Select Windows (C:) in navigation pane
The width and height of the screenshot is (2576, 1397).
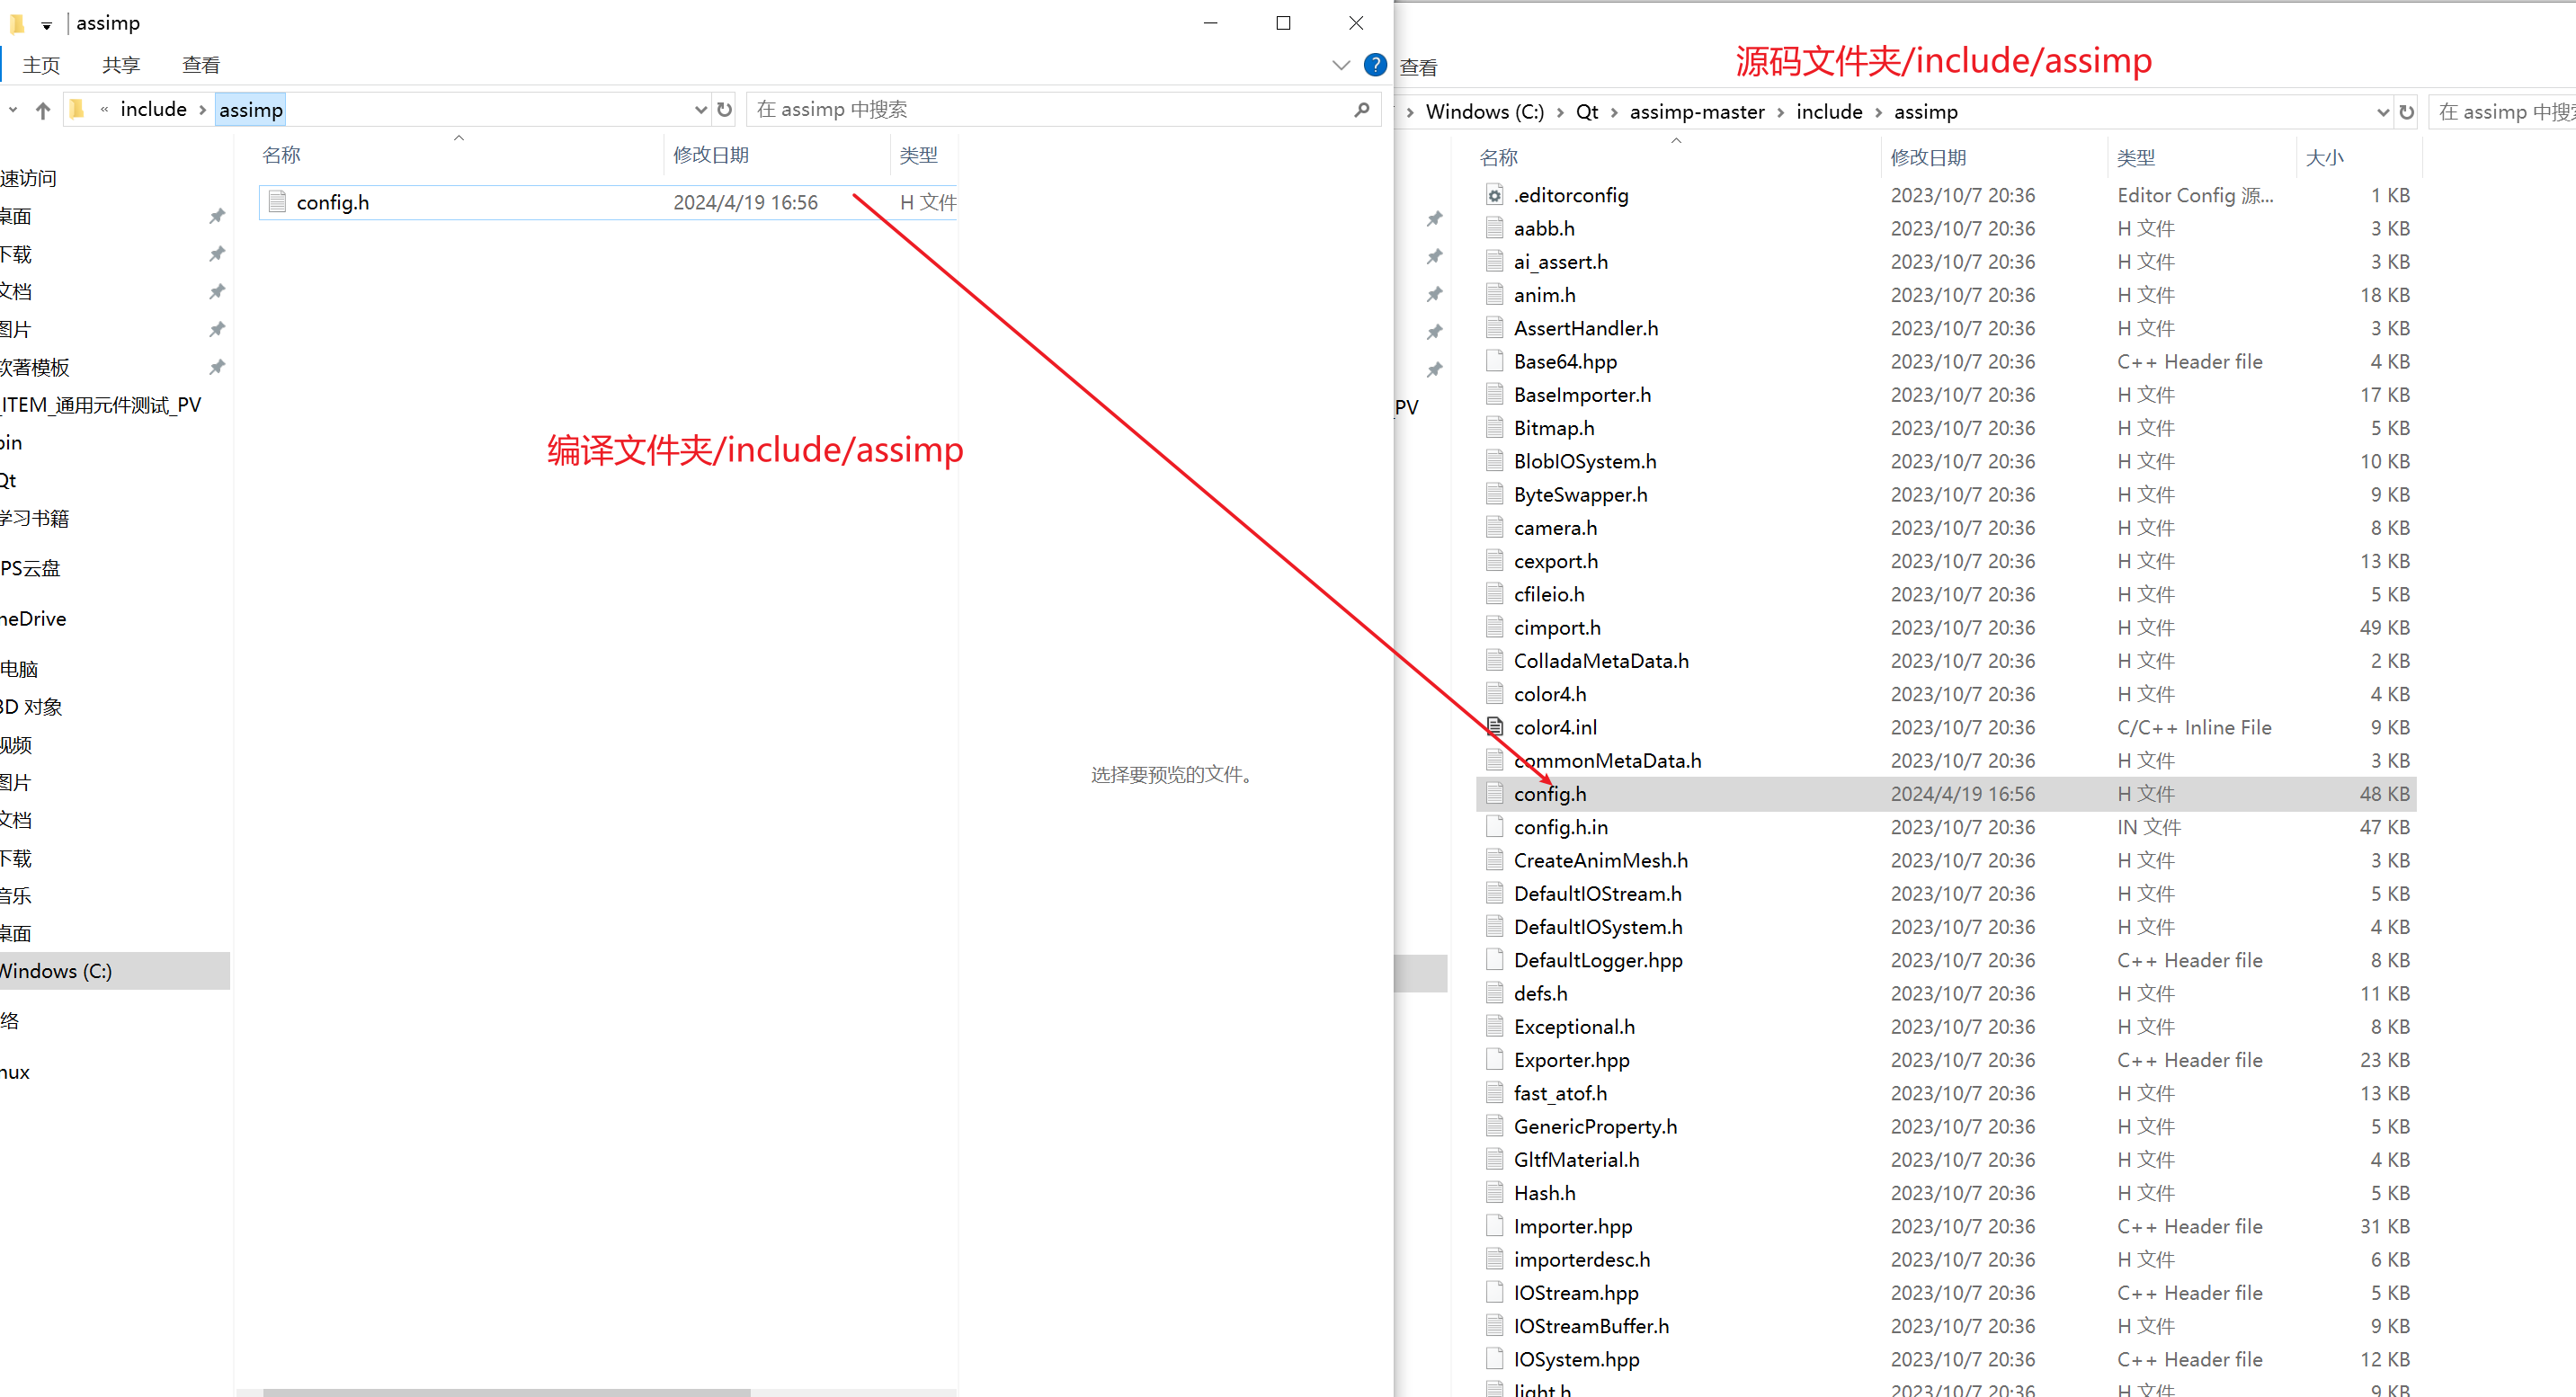pos(114,971)
